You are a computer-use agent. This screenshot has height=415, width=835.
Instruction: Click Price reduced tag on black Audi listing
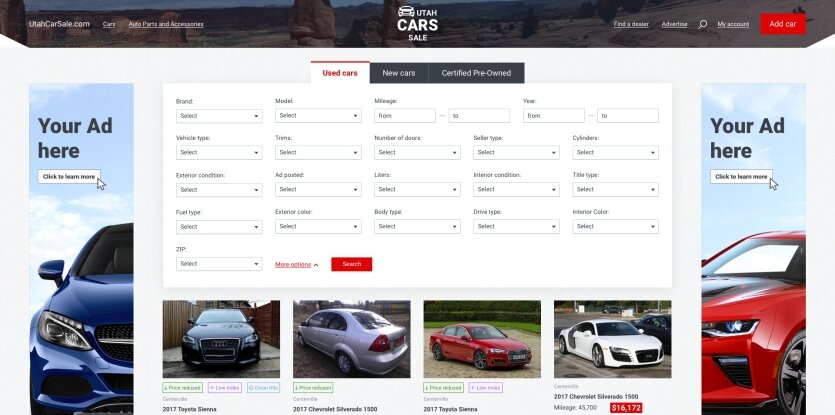[x=183, y=388]
